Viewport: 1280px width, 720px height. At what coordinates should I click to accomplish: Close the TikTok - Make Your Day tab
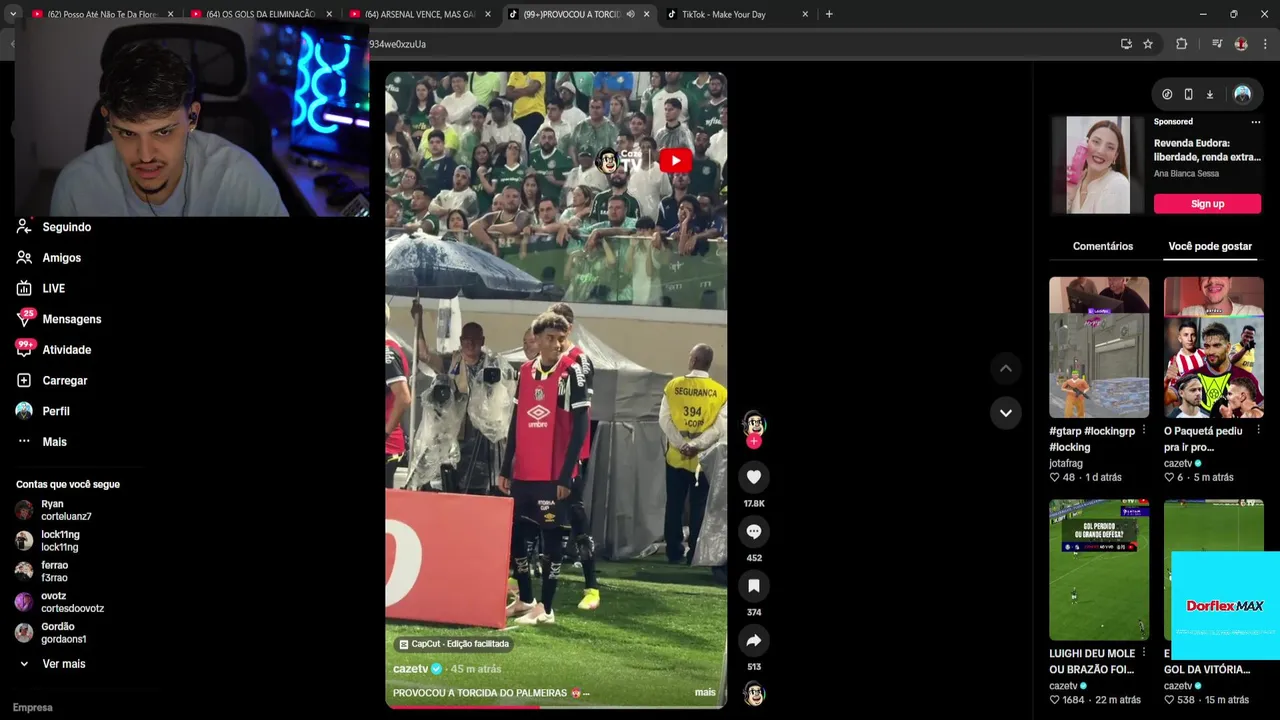coord(805,14)
